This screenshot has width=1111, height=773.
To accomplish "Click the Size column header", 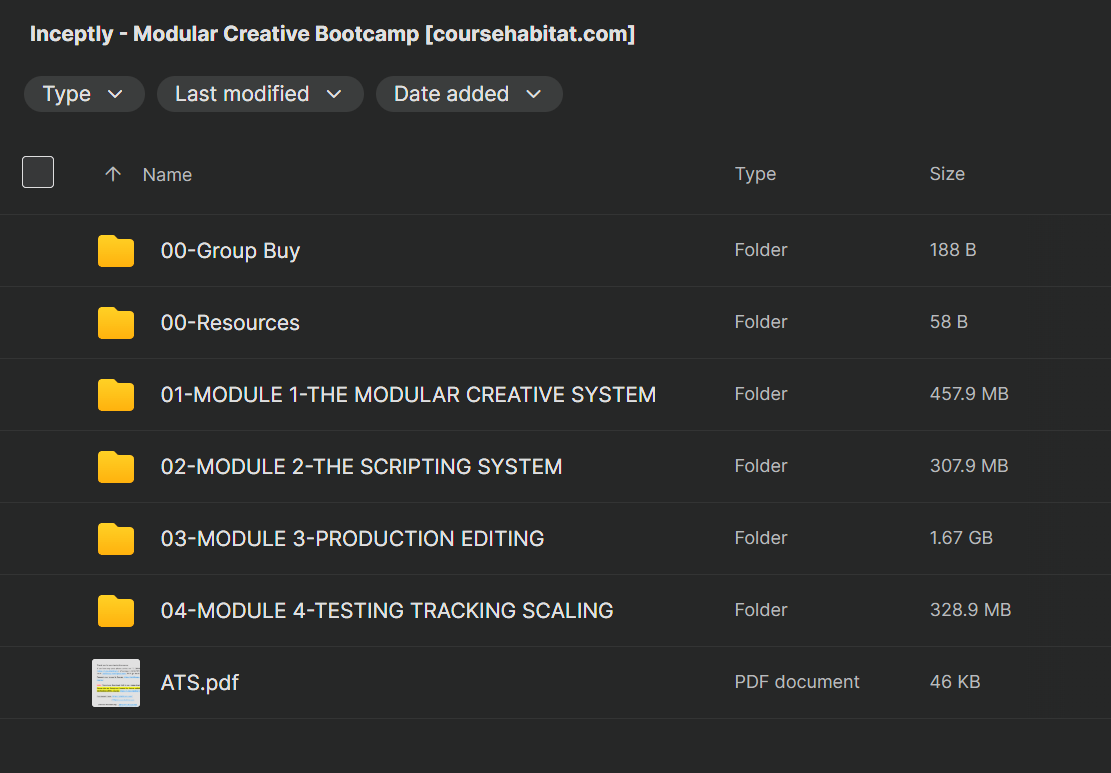I will pyautogui.click(x=946, y=174).
